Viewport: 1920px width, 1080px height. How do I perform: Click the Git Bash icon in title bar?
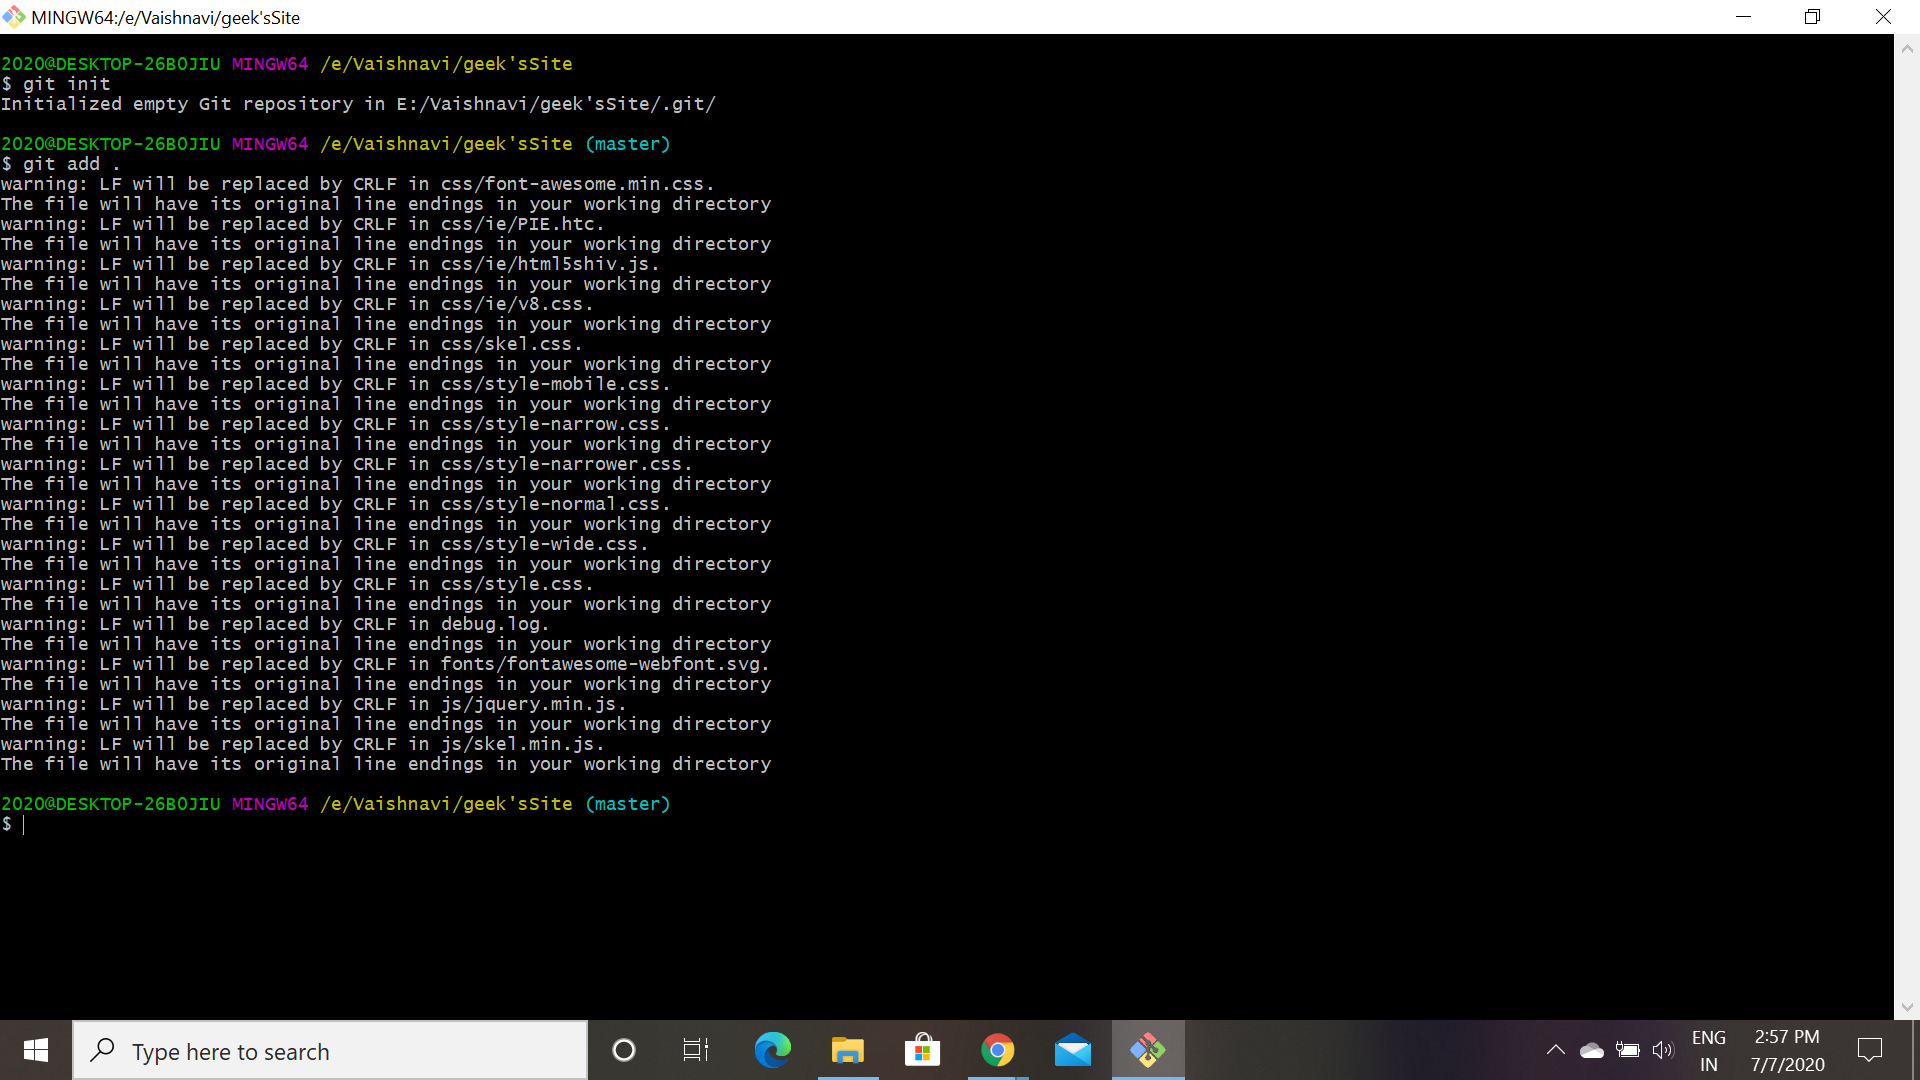tap(14, 17)
